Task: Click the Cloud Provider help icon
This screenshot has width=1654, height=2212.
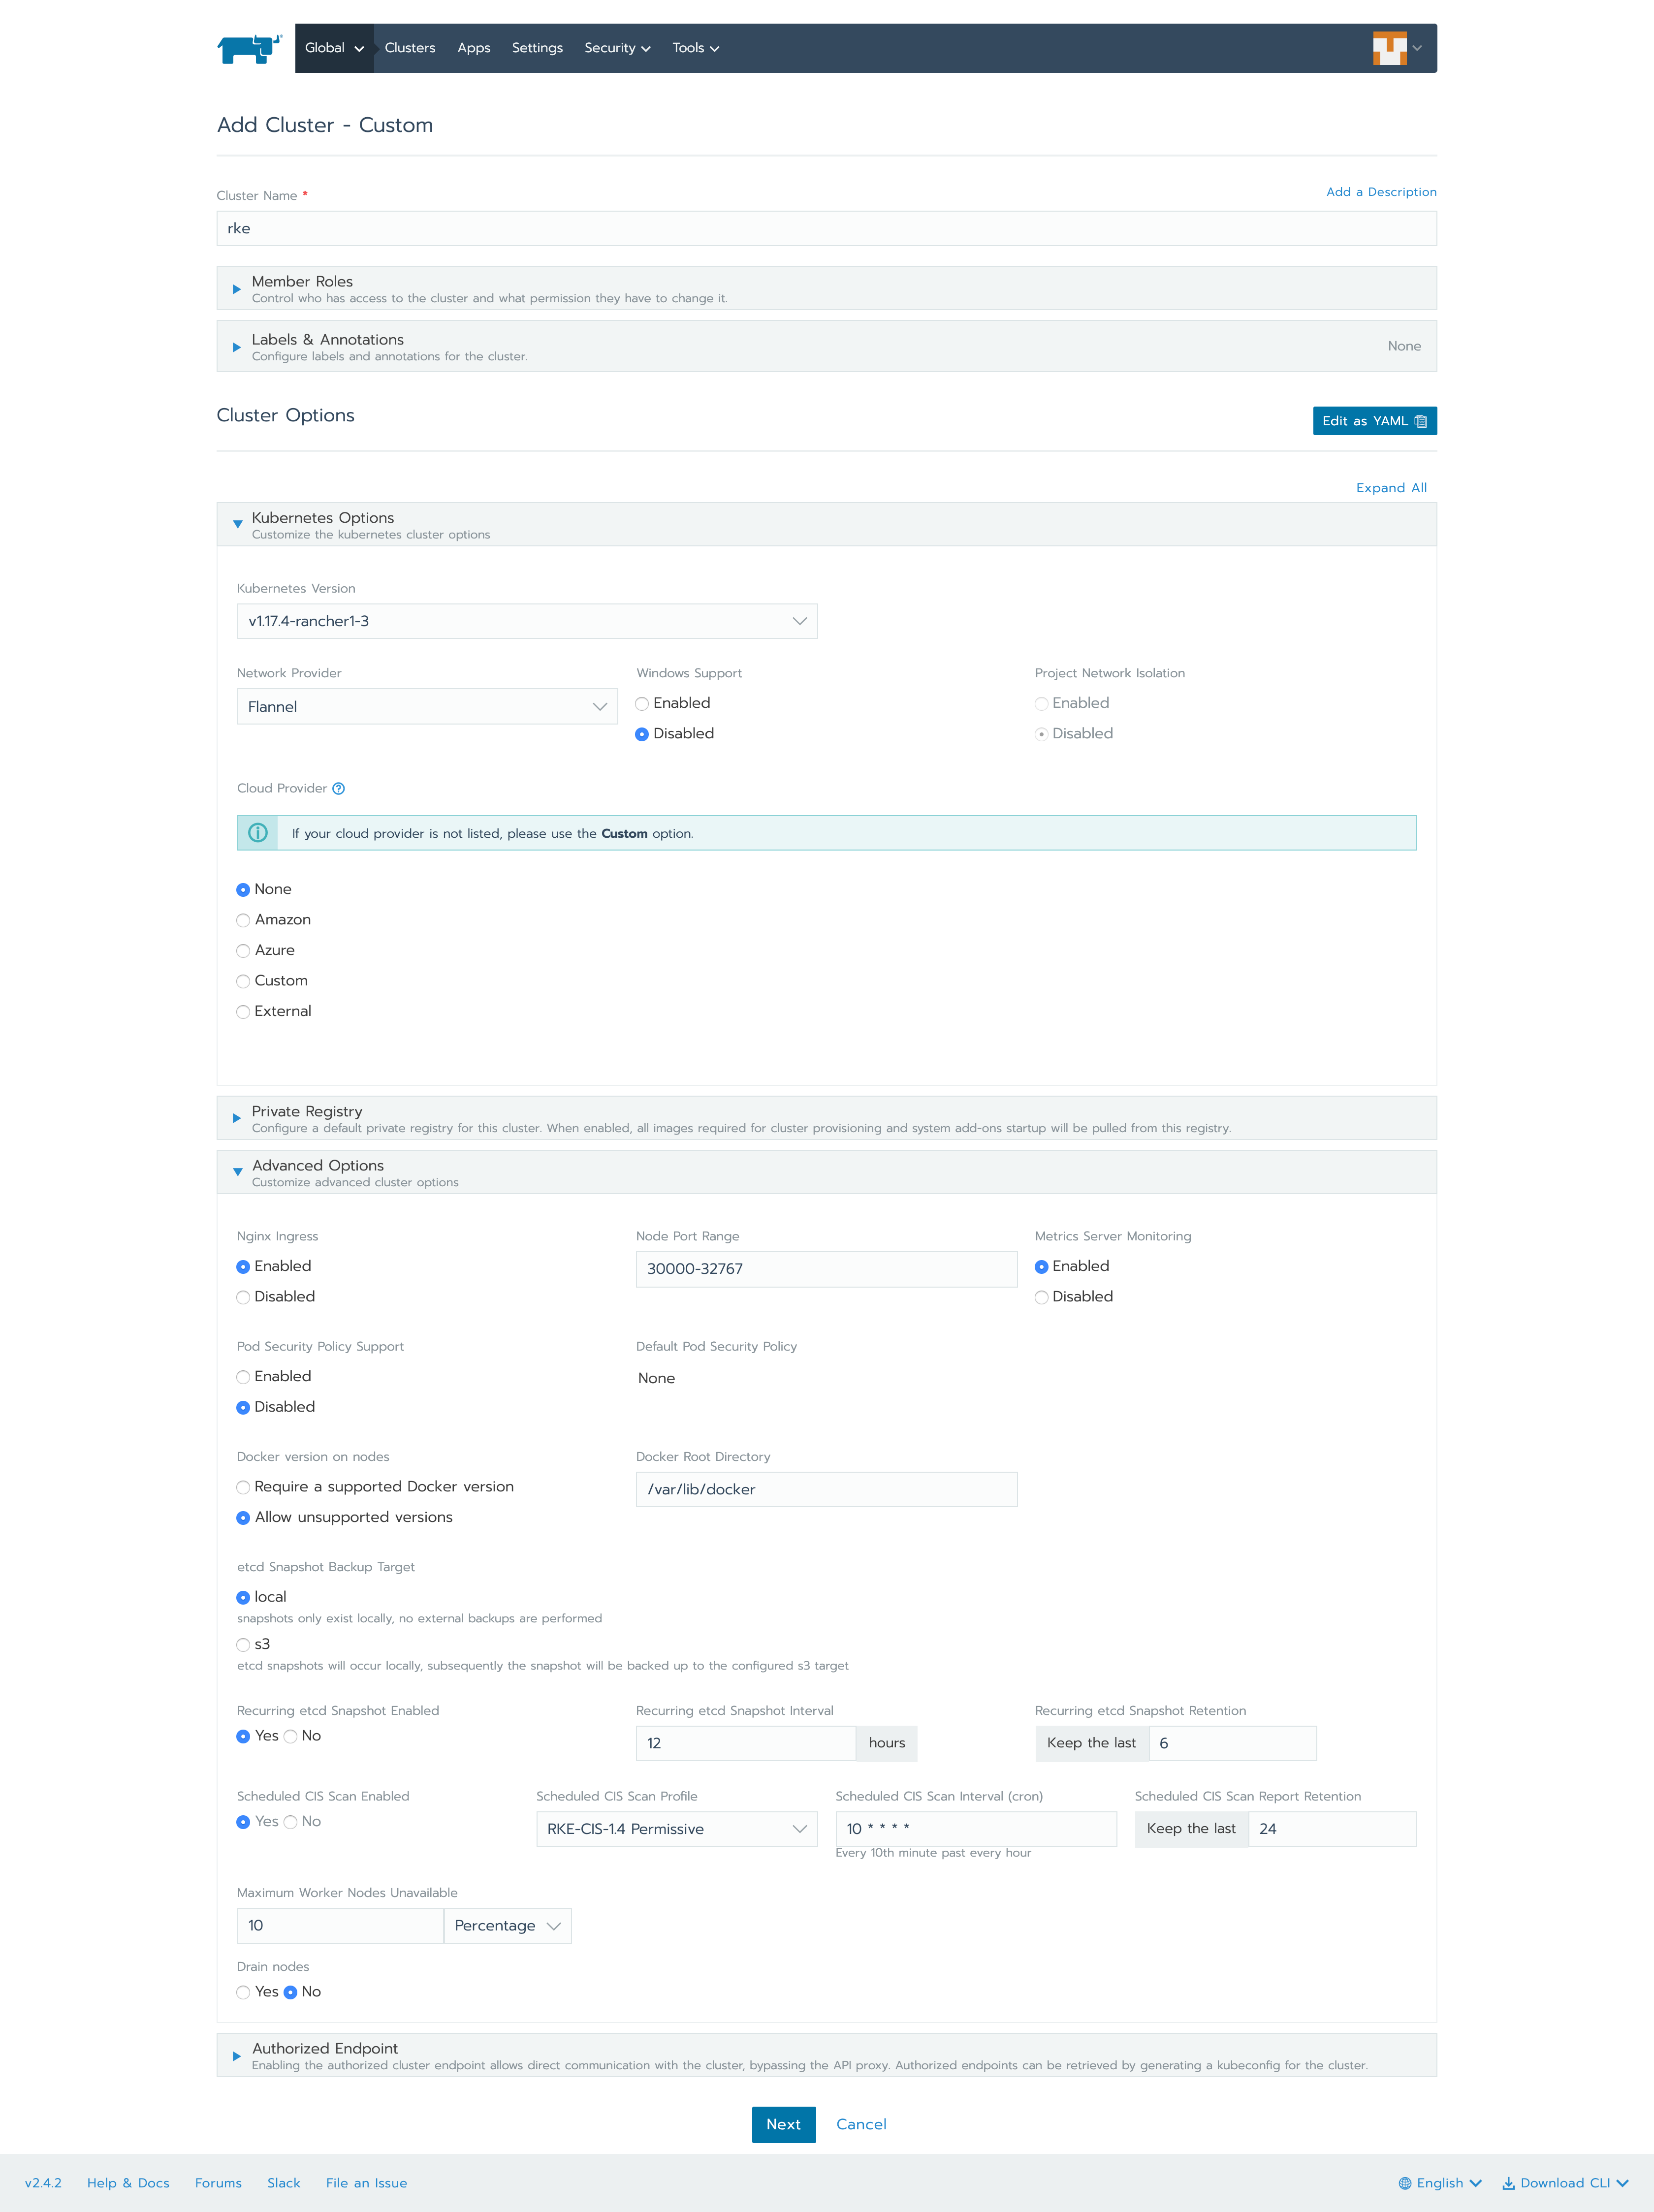Action: (x=339, y=788)
